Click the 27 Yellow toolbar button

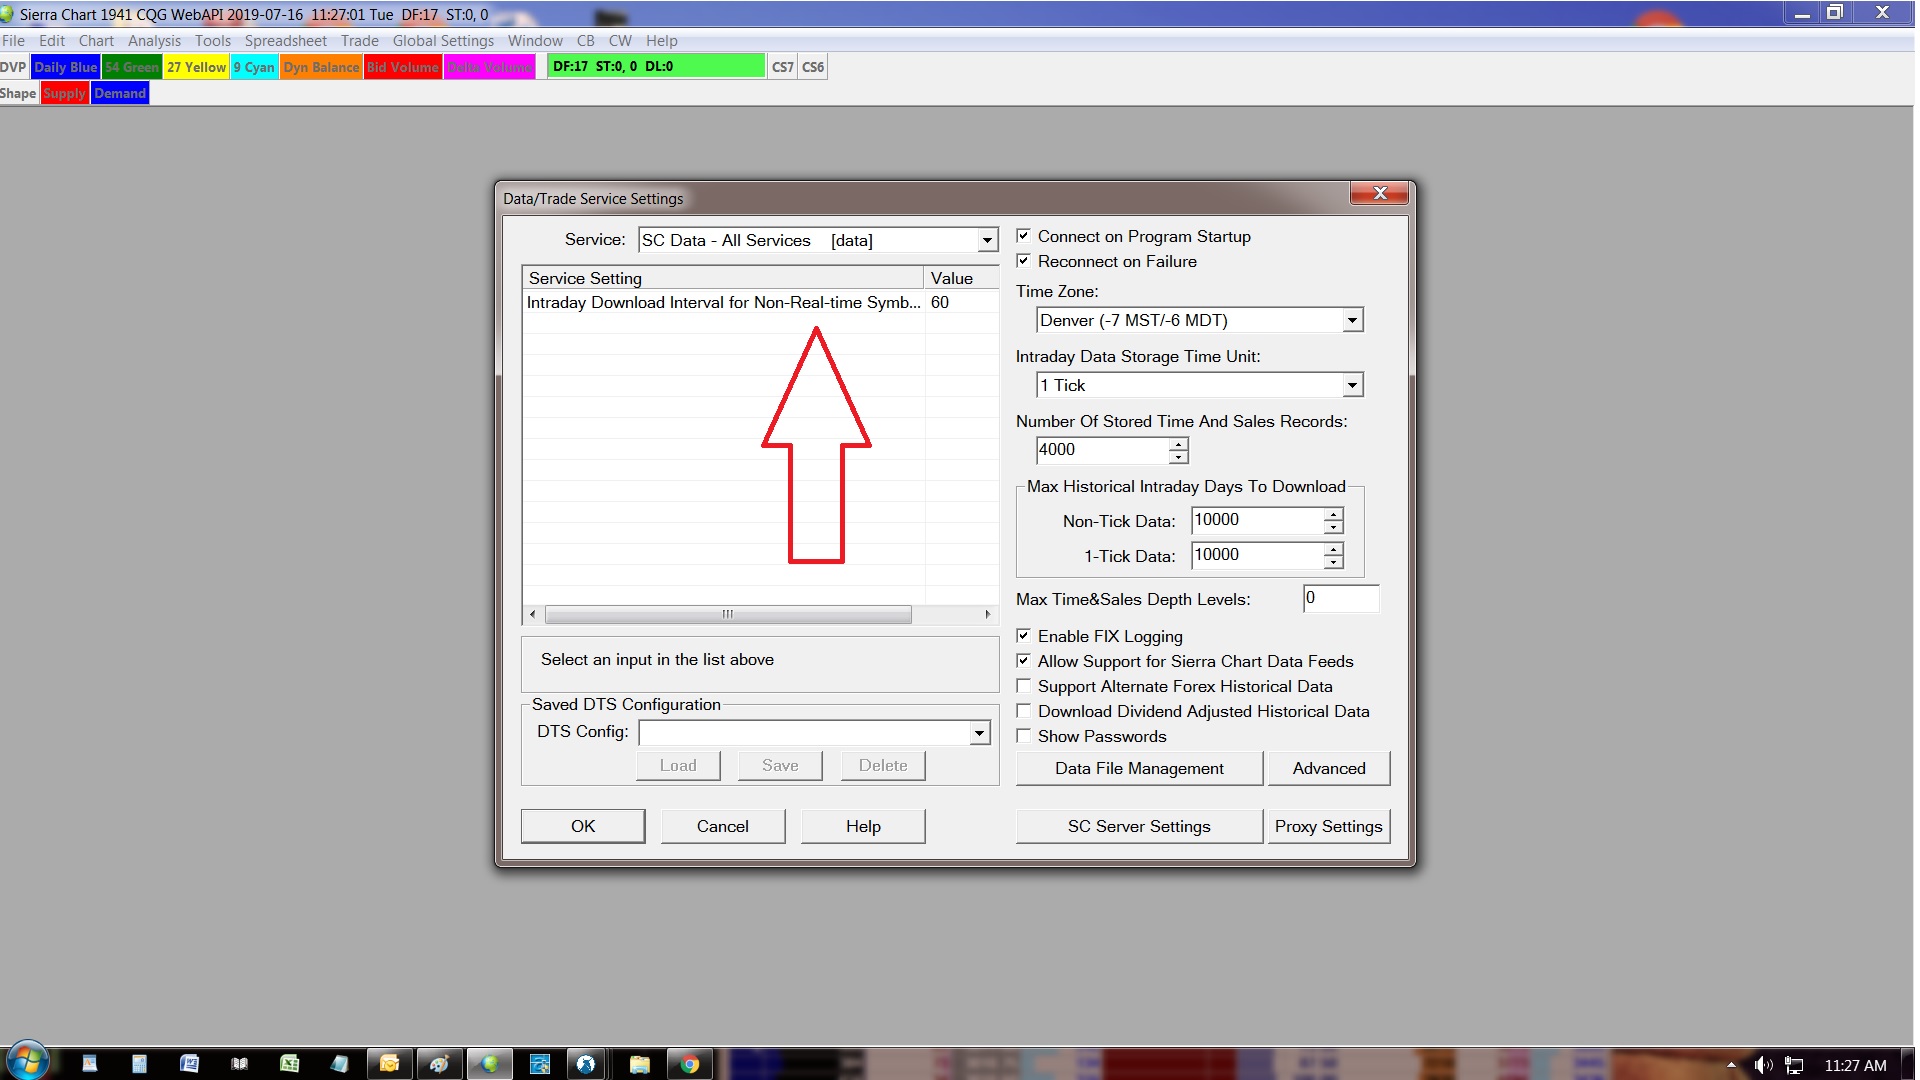click(x=196, y=67)
